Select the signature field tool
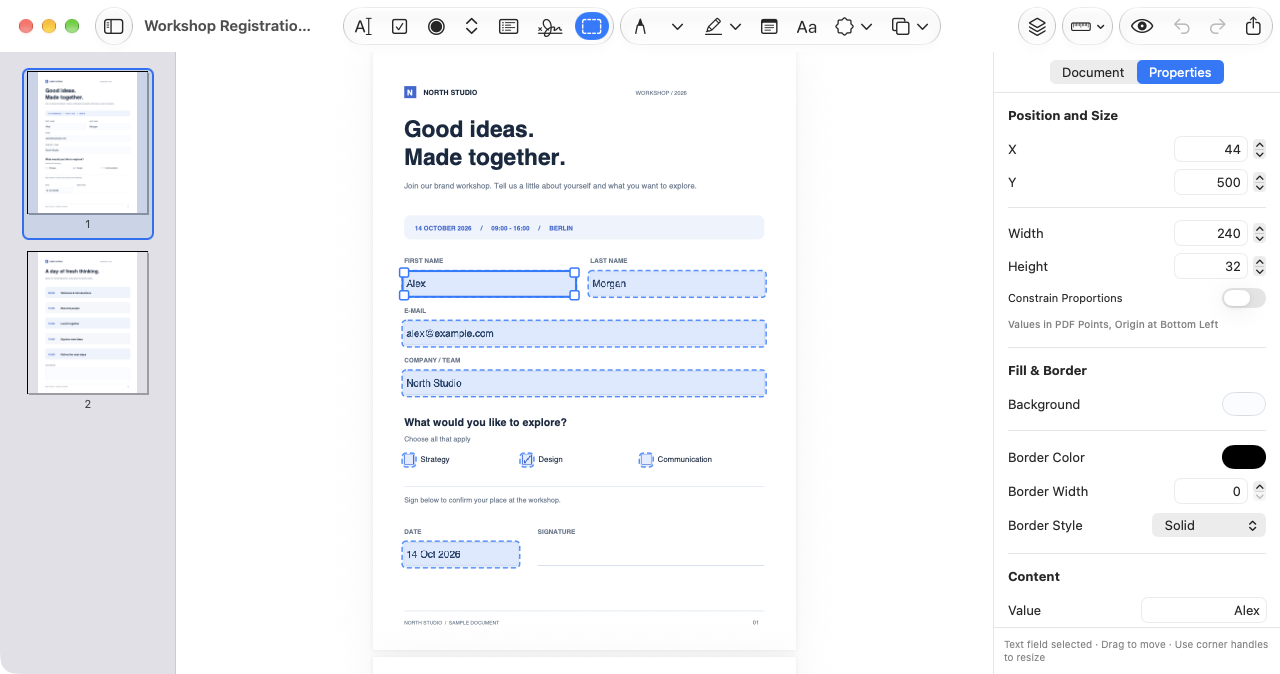Image resolution: width=1280 pixels, height=674 pixels. click(550, 27)
